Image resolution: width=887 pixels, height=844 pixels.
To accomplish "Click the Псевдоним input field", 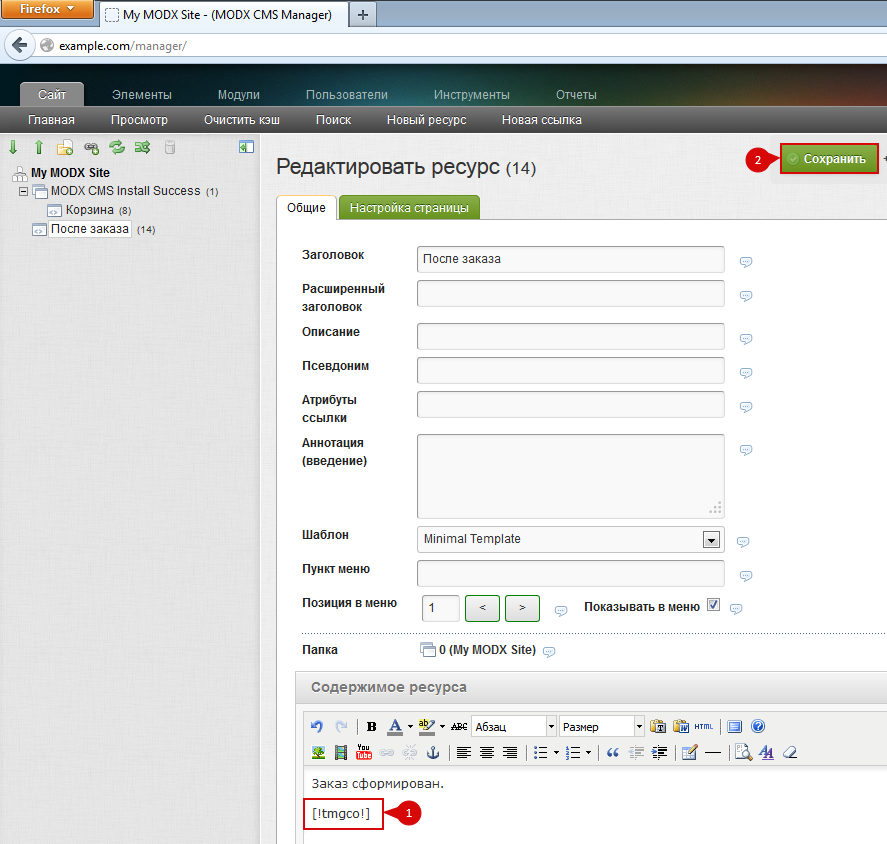I will (570, 371).
